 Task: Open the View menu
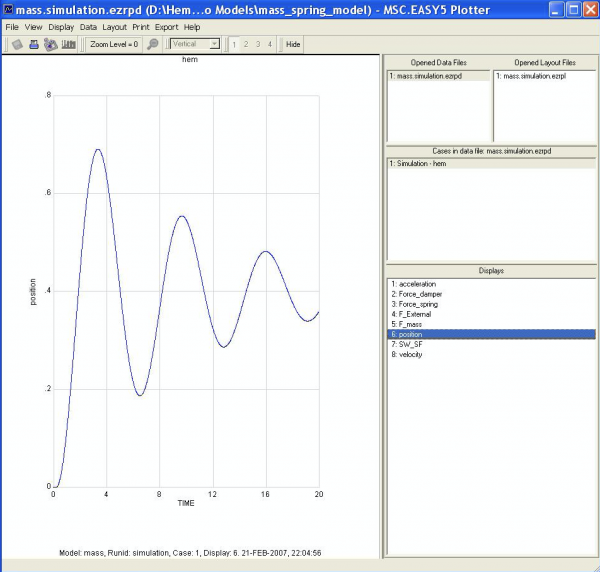pyautogui.click(x=33, y=27)
